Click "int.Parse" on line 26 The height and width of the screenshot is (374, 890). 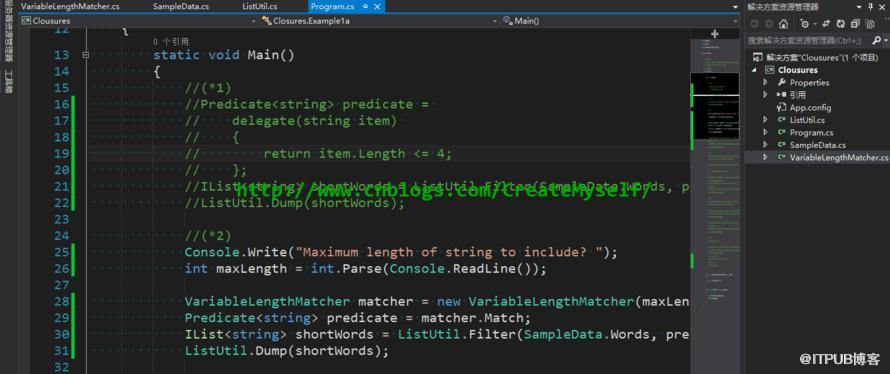click(346, 268)
